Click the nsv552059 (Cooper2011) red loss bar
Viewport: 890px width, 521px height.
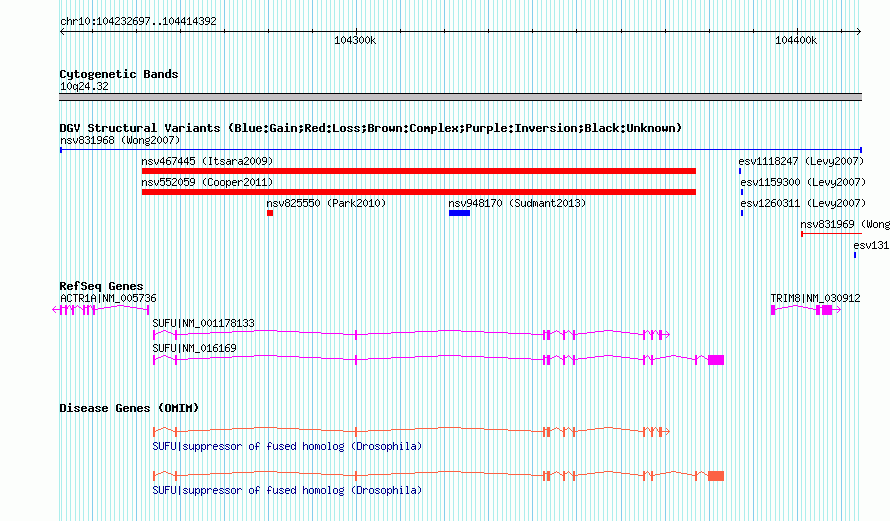click(419, 192)
